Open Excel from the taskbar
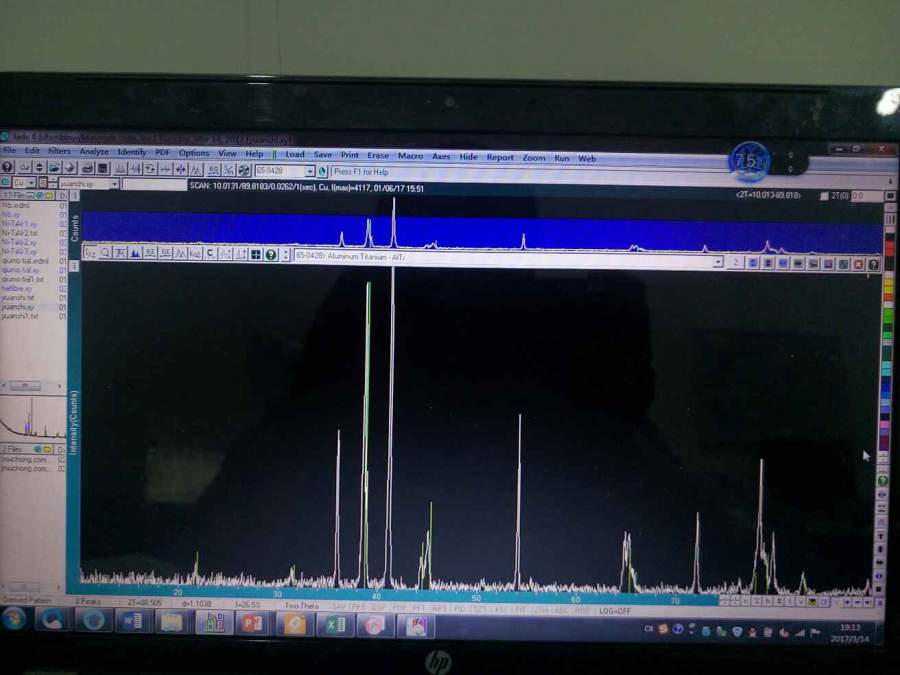The height and width of the screenshot is (675, 900). (x=335, y=626)
